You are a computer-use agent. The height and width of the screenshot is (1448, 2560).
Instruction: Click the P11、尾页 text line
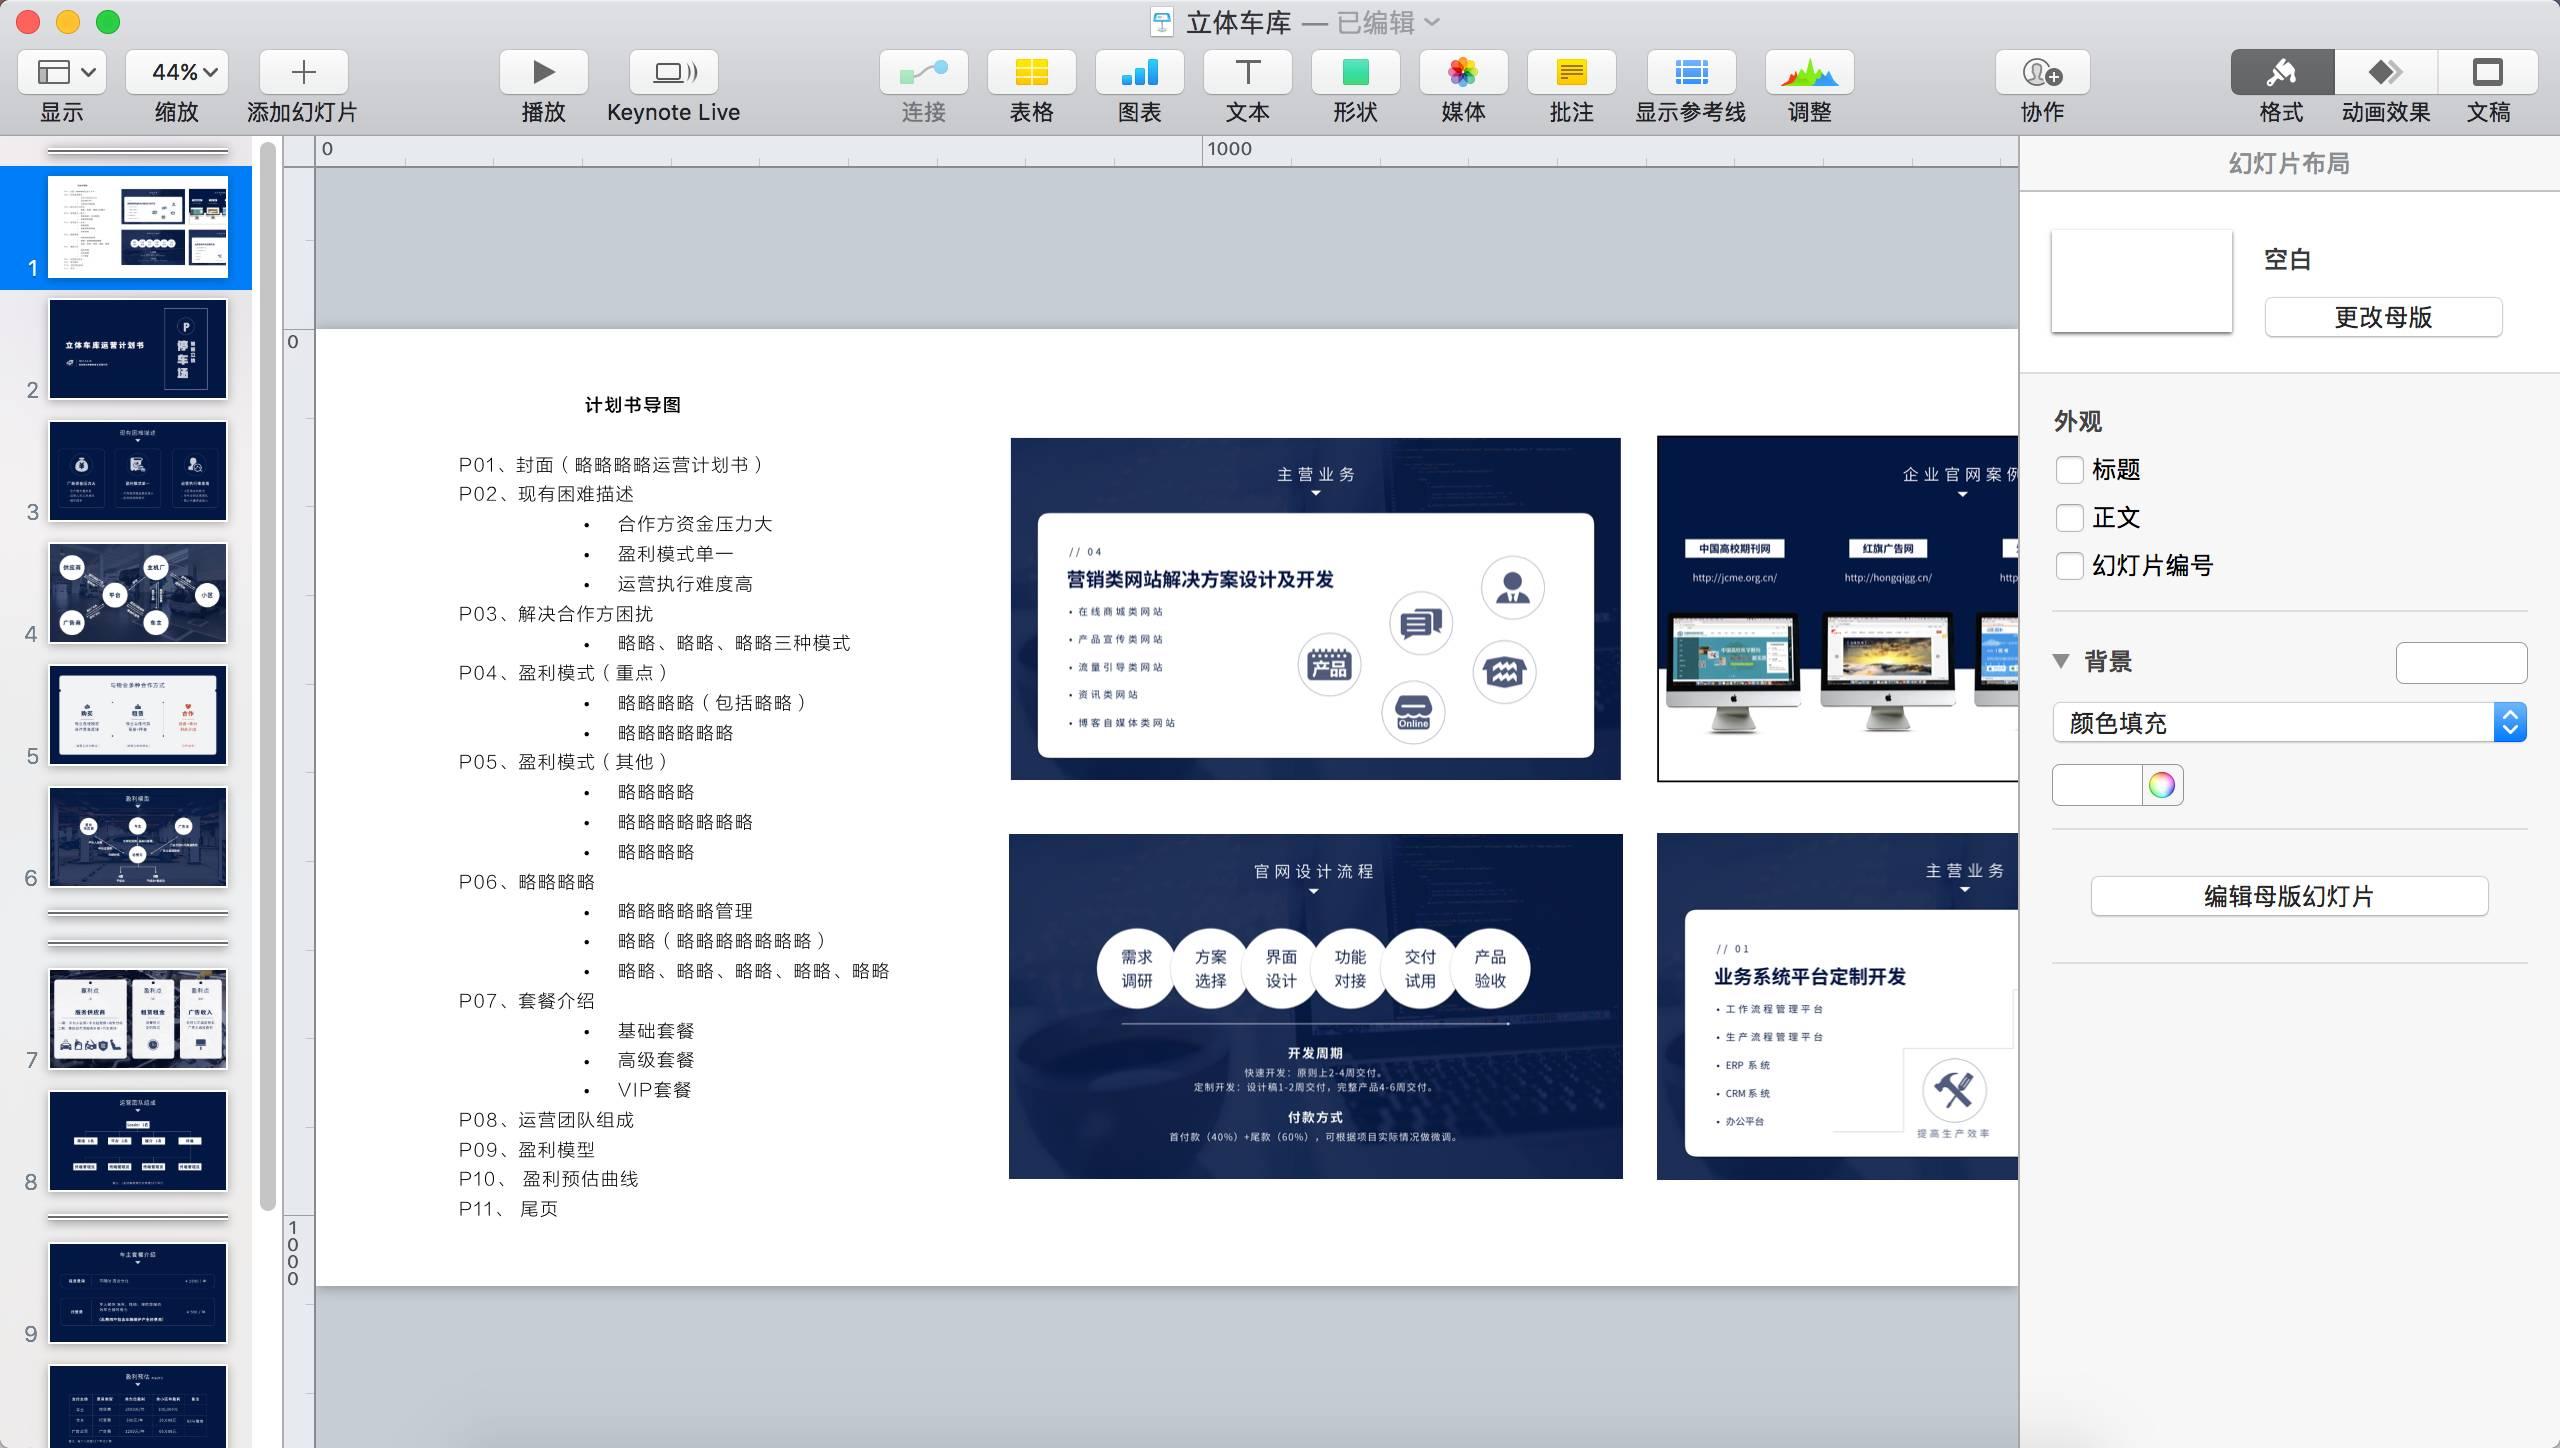click(x=508, y=1209)
